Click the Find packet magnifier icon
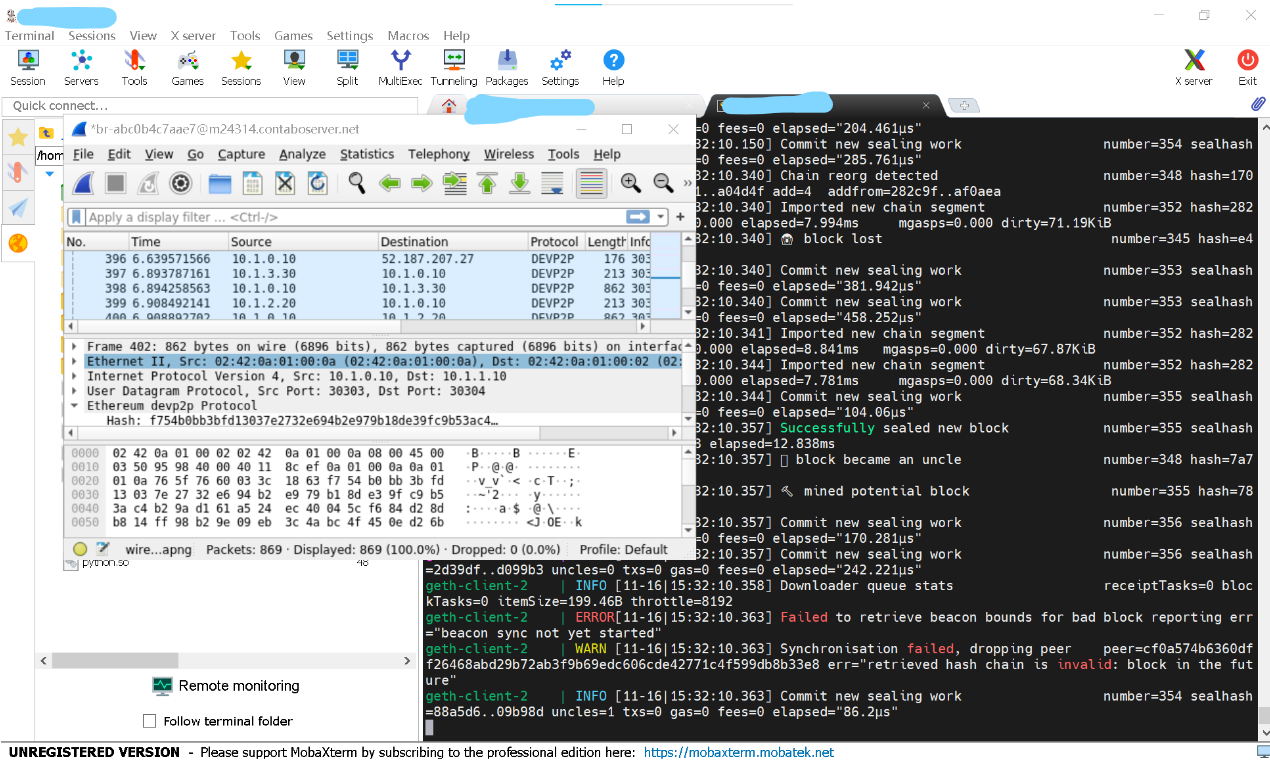Viewport: 1270px width, 760px height. click(x=357, y=183)
